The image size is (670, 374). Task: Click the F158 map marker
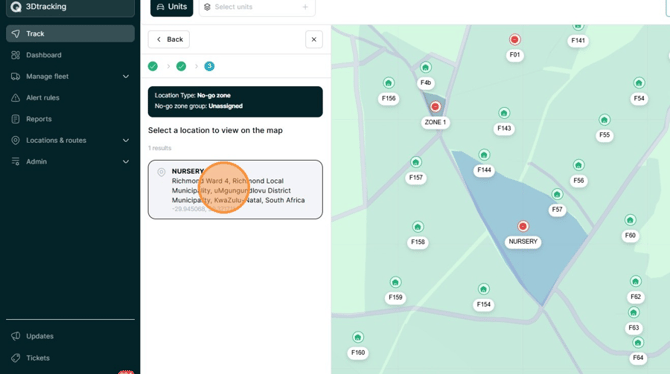(417, 227)
